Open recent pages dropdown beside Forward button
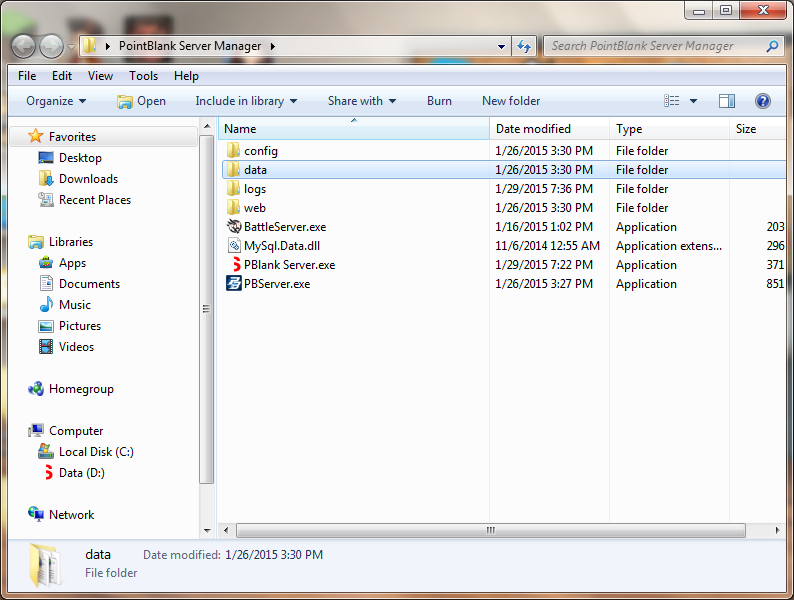Screen dimensions: 794x600 pyautogui.click(x=71, y=47)
